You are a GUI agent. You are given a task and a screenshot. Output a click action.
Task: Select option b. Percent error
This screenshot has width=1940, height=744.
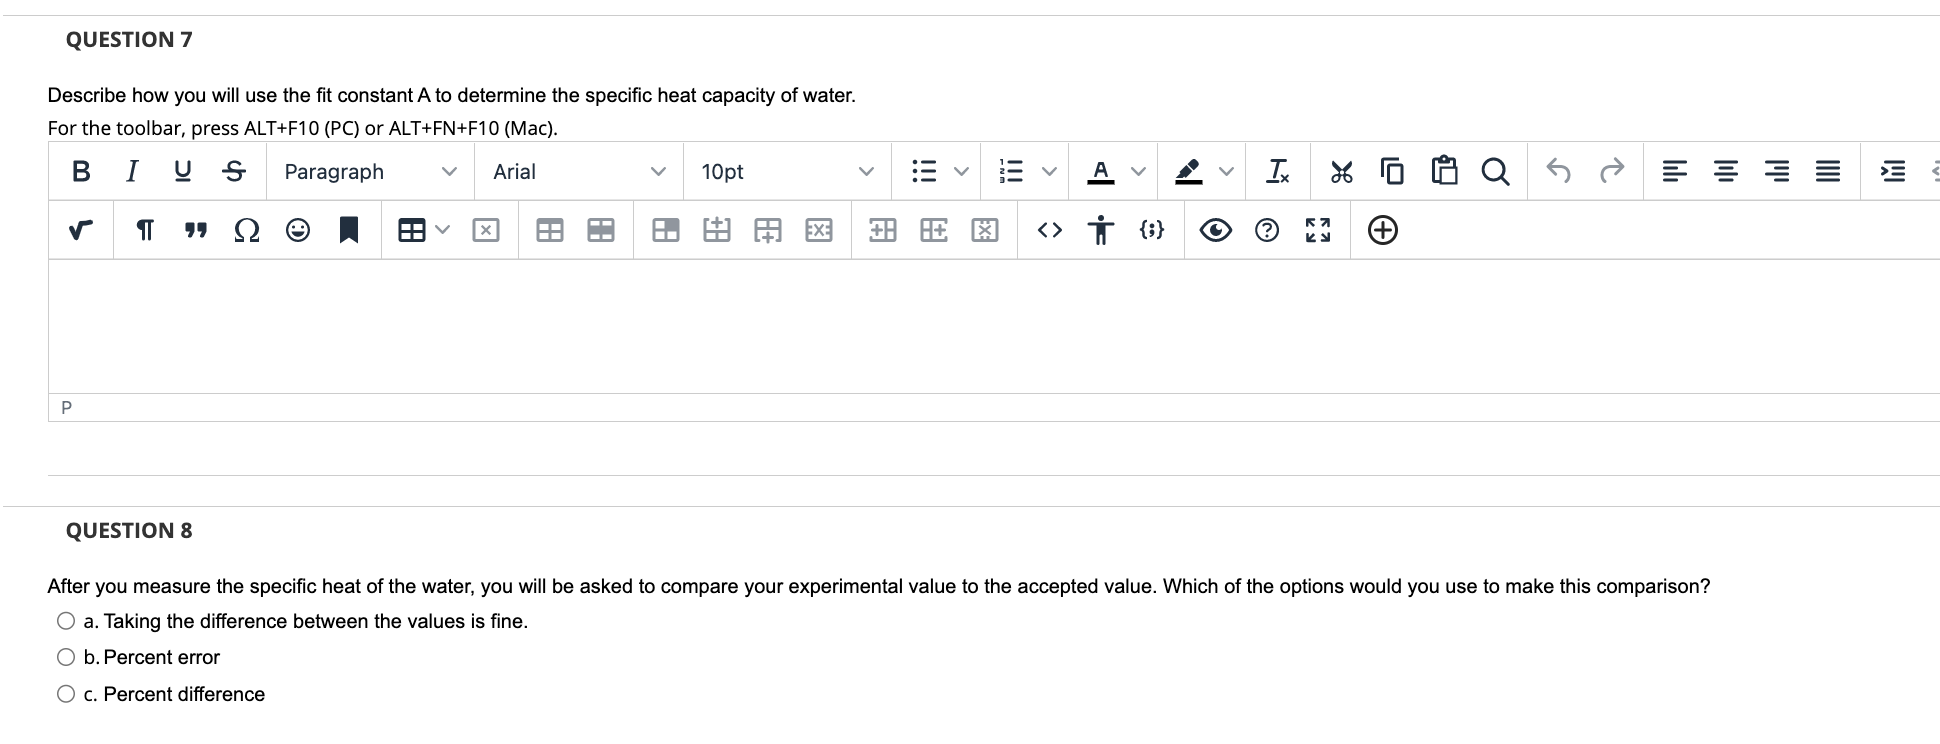coord(66,657)
